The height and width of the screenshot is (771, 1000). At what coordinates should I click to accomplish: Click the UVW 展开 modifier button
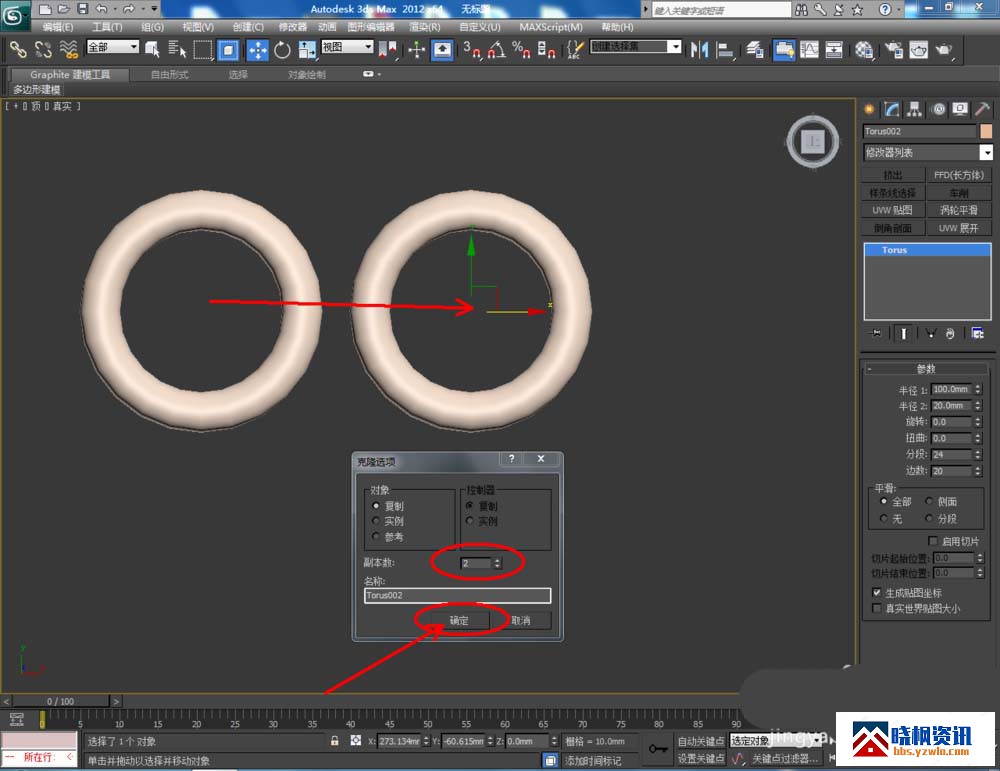(x=959, y=228)
